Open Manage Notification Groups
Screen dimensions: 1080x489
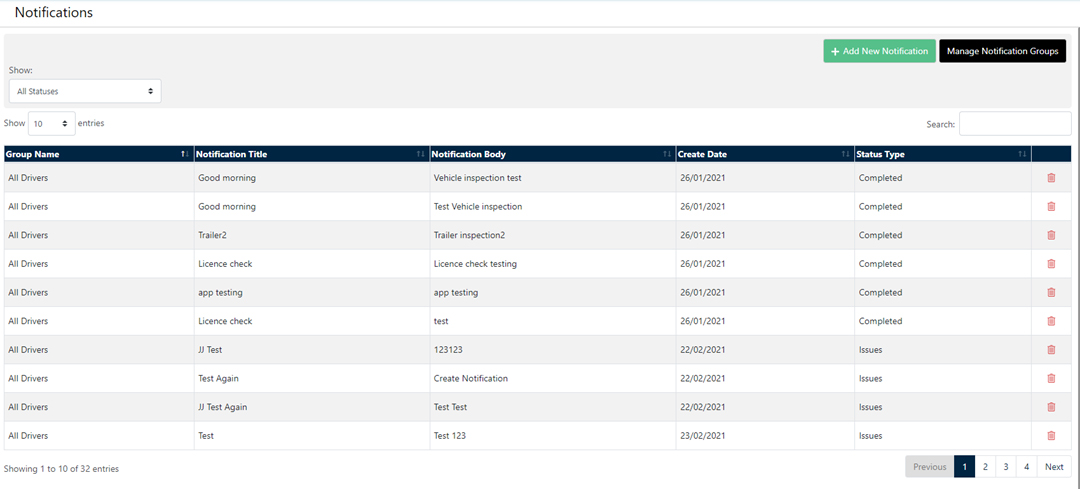tap(1002, 51)
